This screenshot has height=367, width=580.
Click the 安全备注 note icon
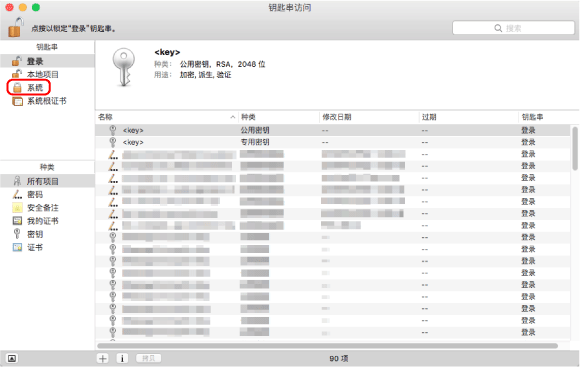pyautogui.click(x=17, y=208)
